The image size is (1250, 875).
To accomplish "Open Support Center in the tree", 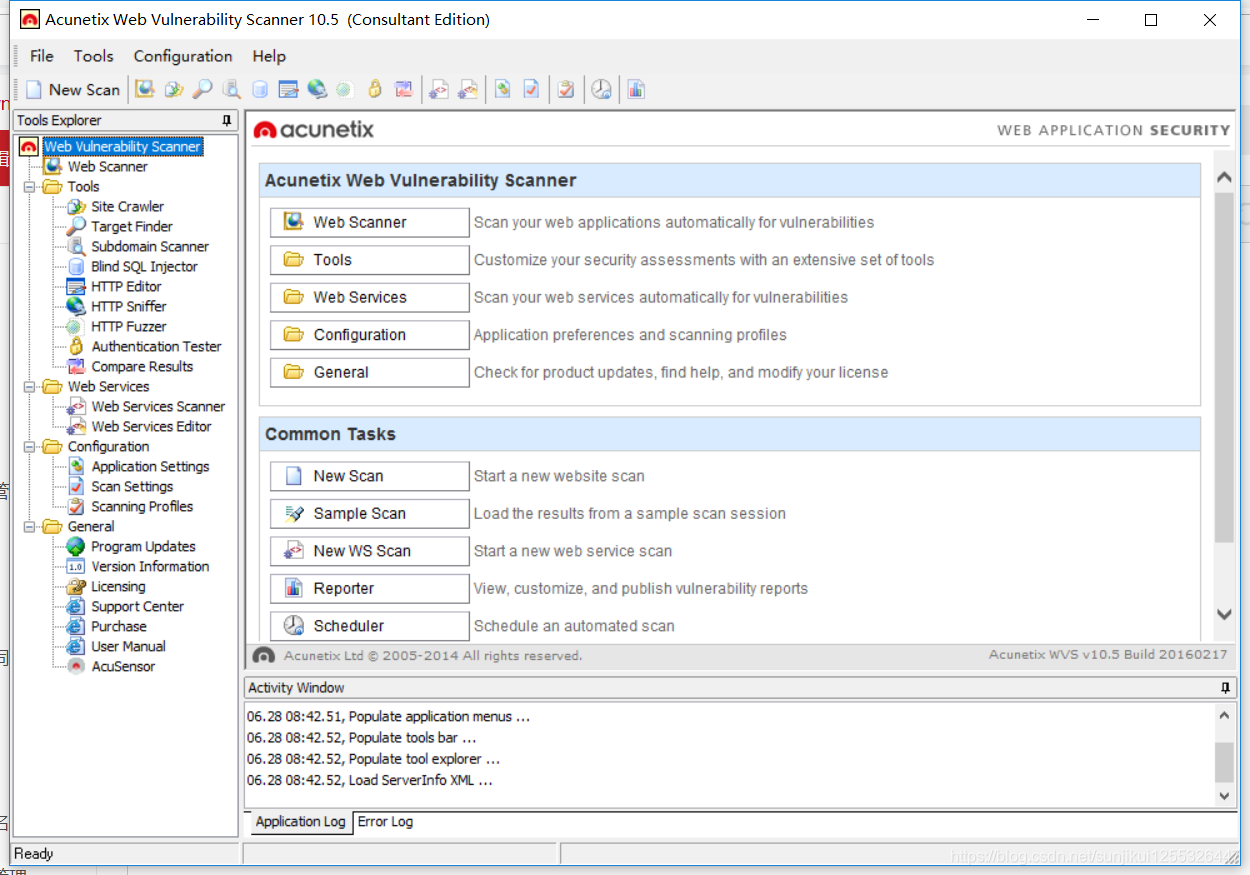I will point(137,607).
